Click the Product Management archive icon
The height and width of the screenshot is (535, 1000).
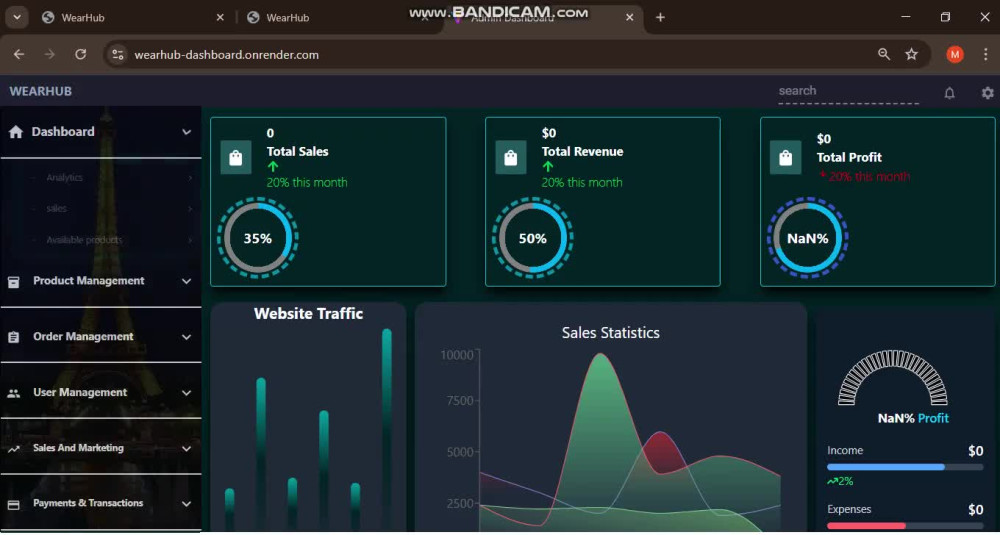[14, 281]
